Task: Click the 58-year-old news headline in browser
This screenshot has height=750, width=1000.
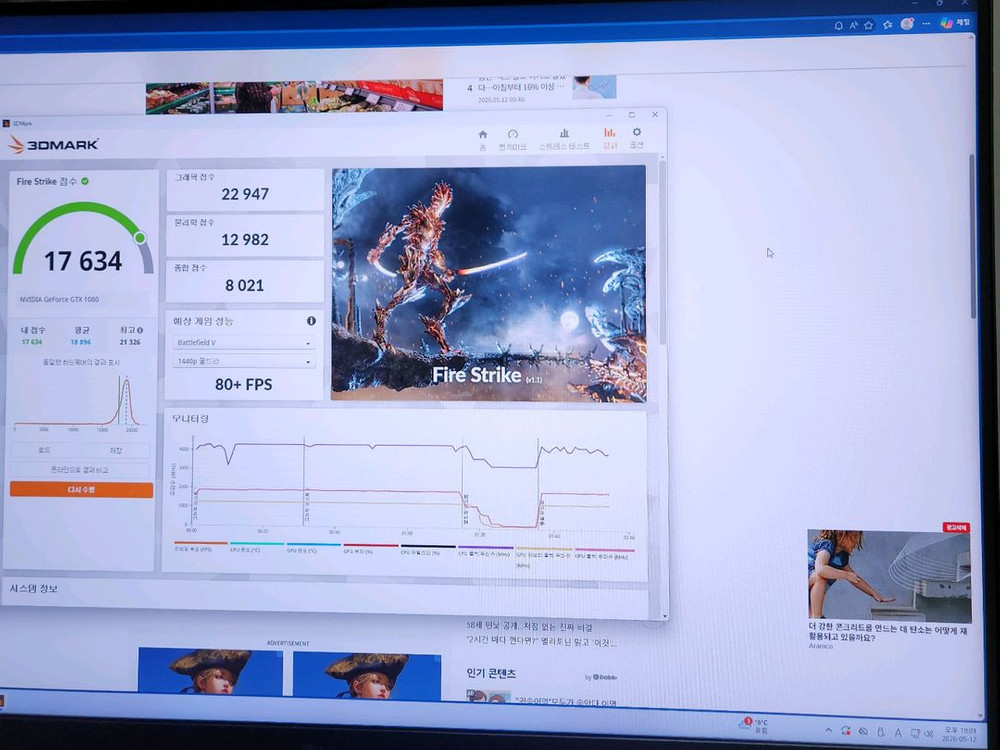Action: 529,628
